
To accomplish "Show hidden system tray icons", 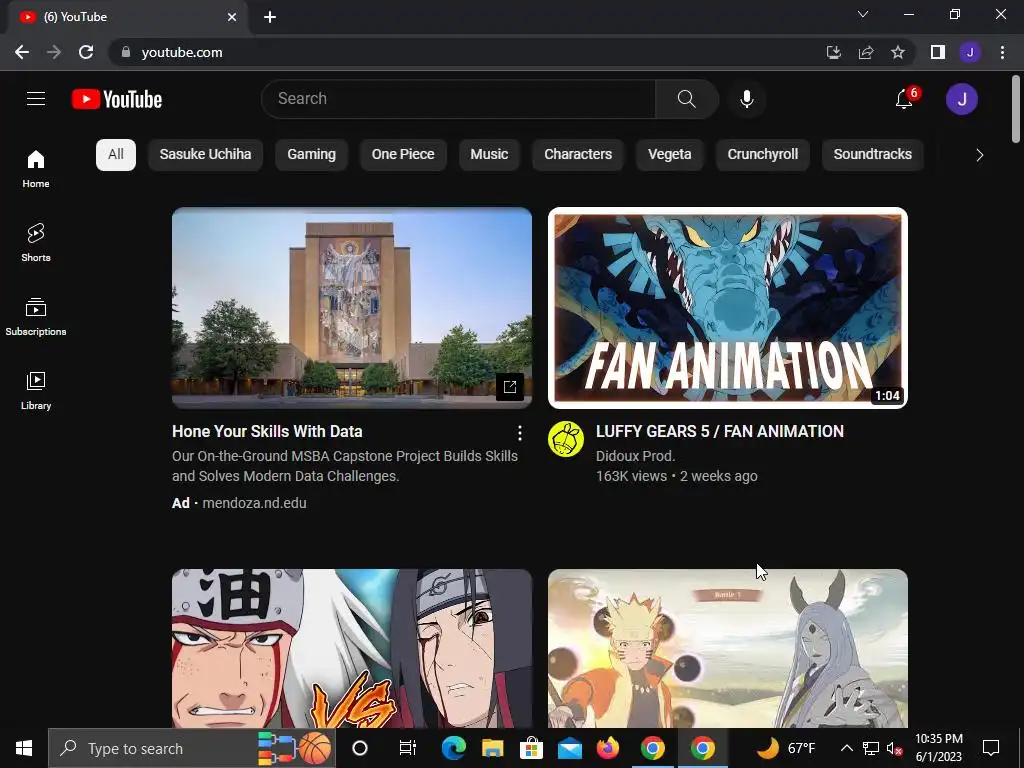I will coord(846,748).
